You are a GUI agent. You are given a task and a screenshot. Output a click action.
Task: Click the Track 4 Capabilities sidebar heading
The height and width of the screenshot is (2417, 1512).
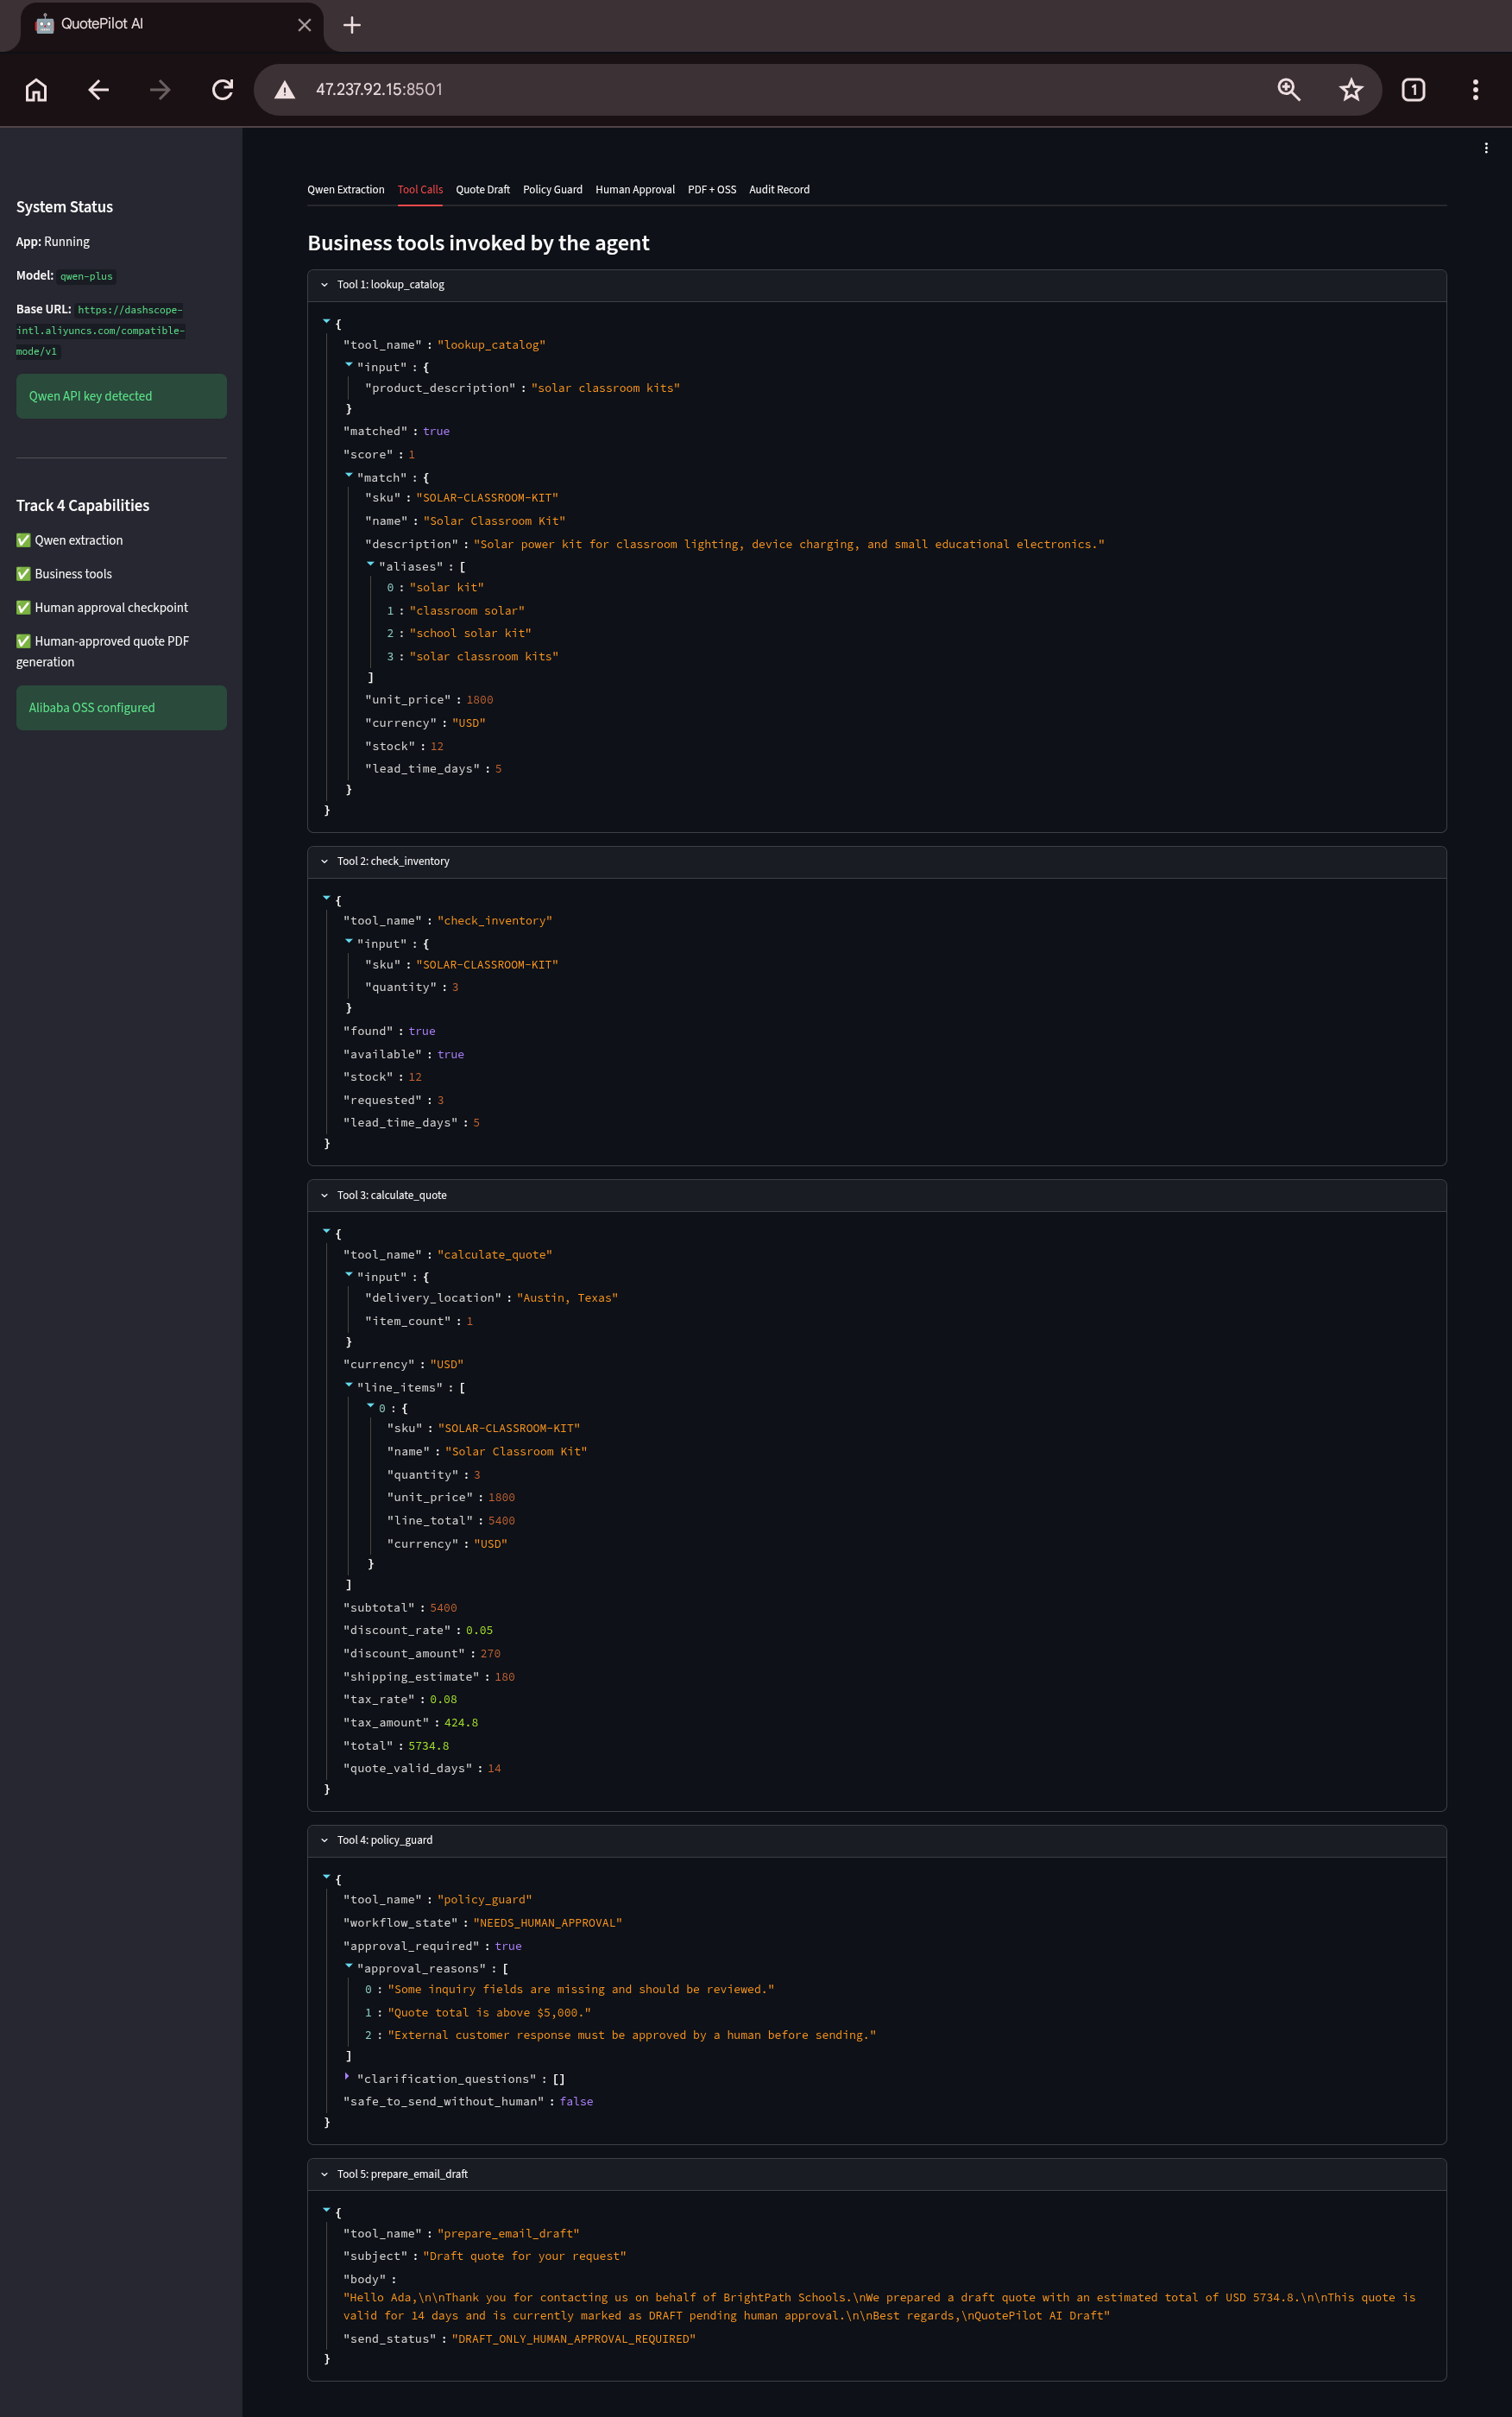[x=83, y=506]
